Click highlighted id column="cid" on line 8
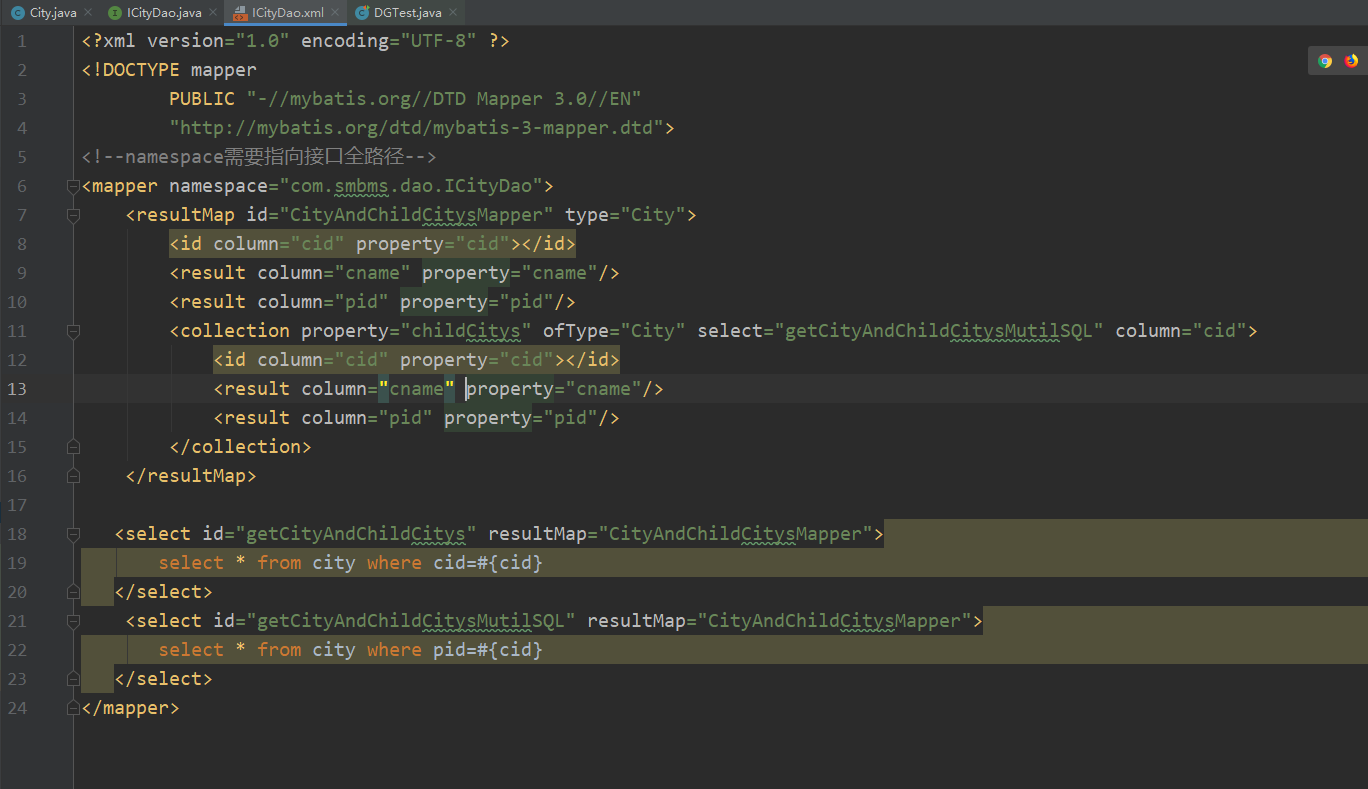The width and height of the screenshot is (1368, 789). 257,244
